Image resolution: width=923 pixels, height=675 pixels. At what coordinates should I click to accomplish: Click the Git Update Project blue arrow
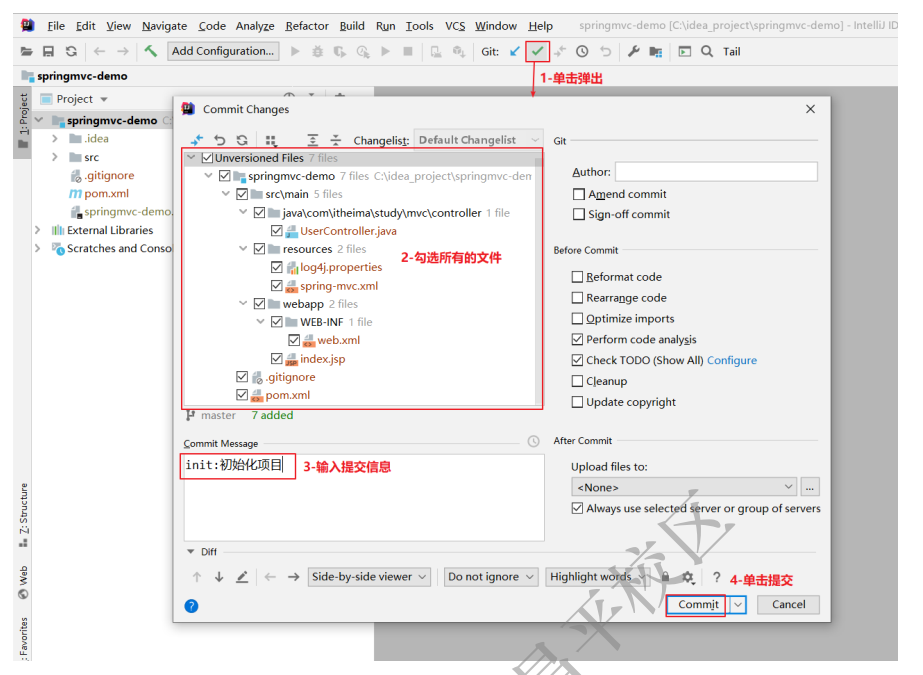pyautogui.click(x=514, y=52)
